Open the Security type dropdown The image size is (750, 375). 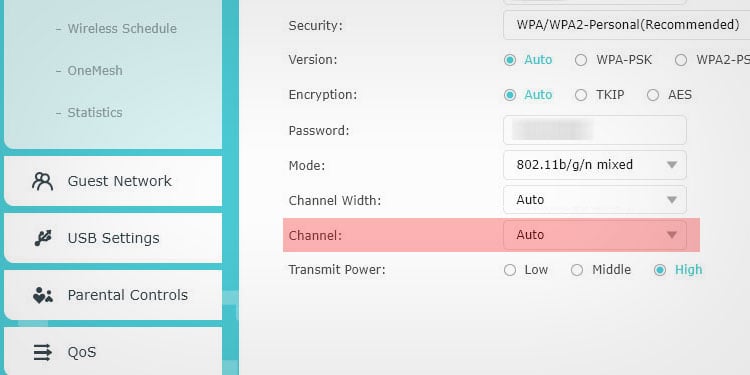pyautogui.click(x=626, y=25)
